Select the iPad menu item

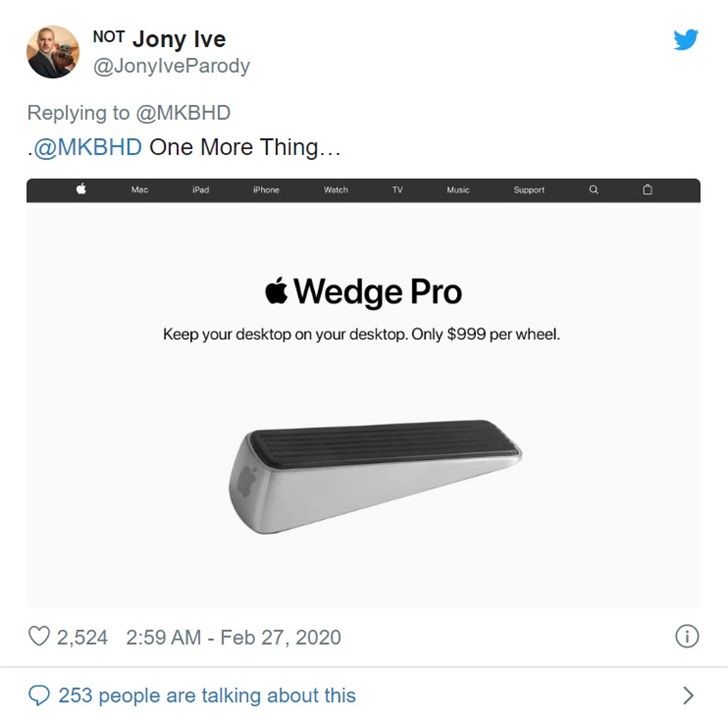201,189
